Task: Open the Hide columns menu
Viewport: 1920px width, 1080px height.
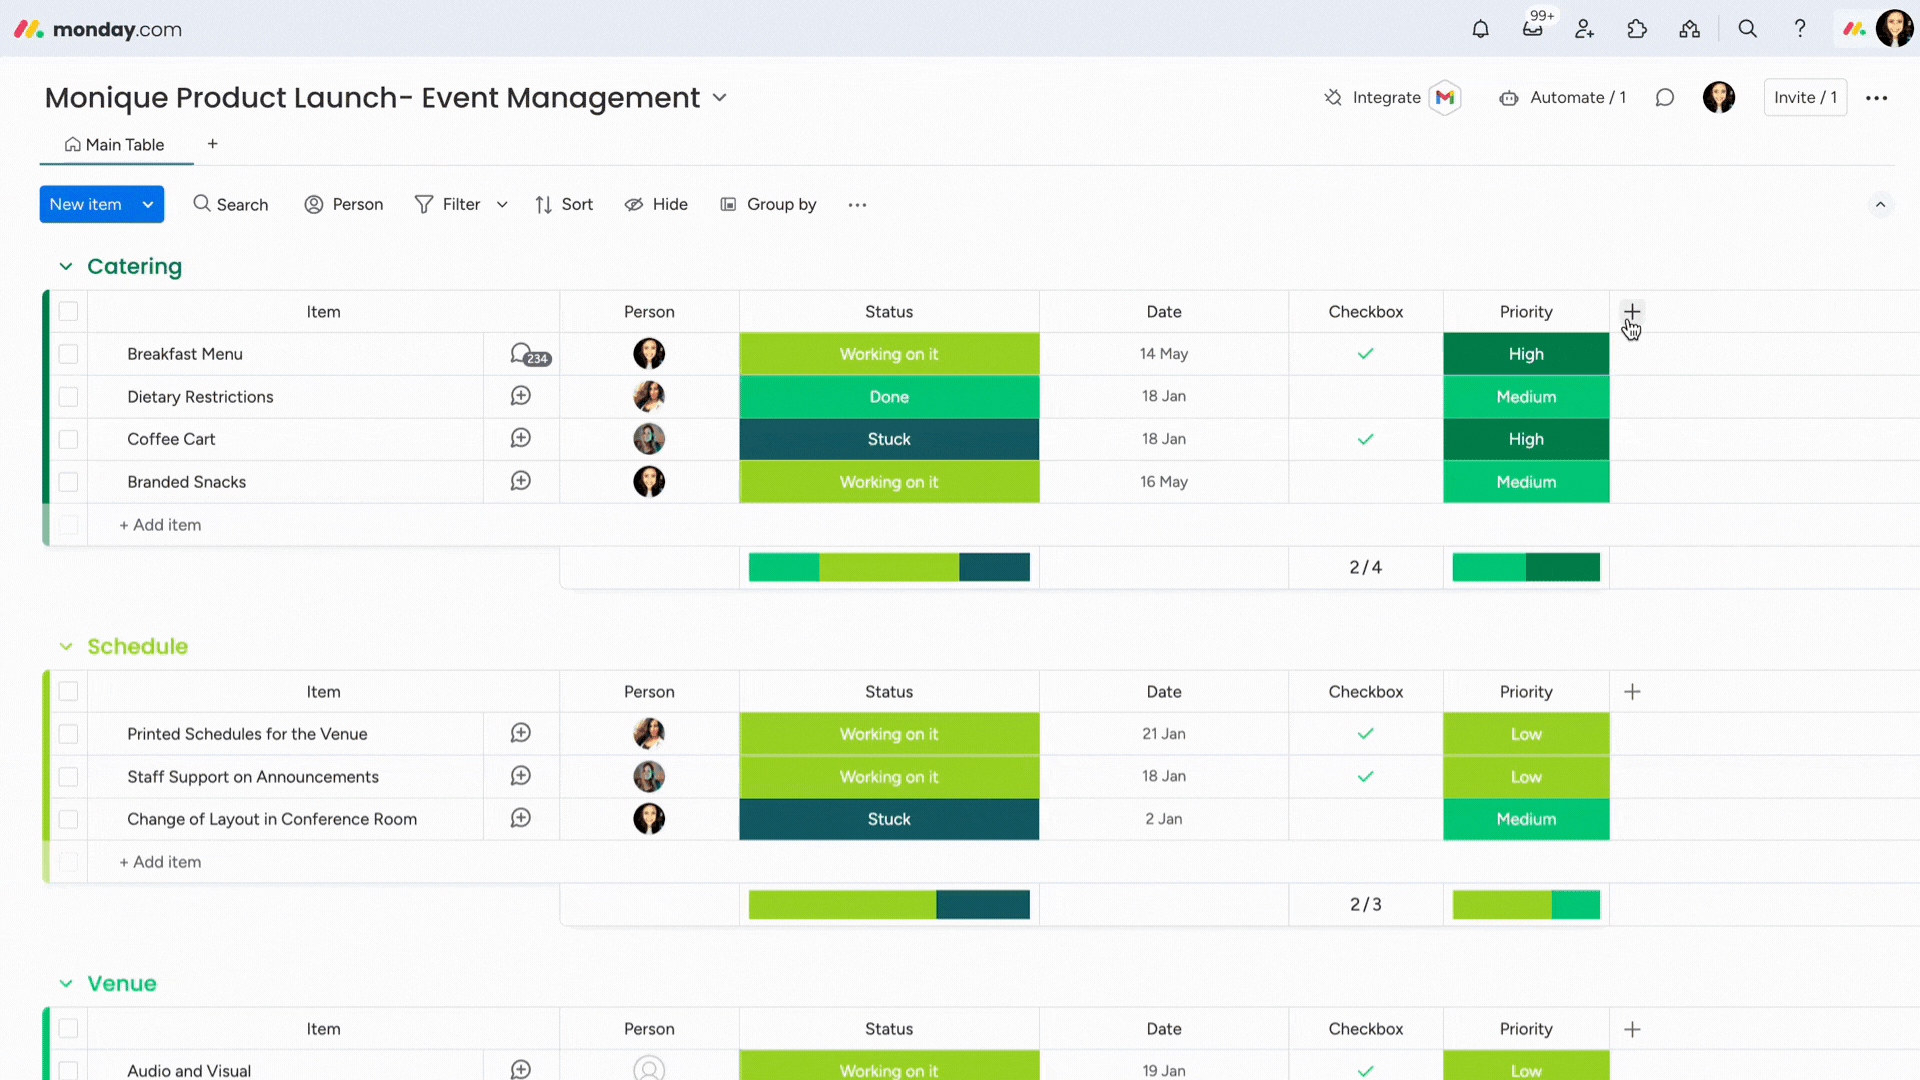Action: (656, 204)
